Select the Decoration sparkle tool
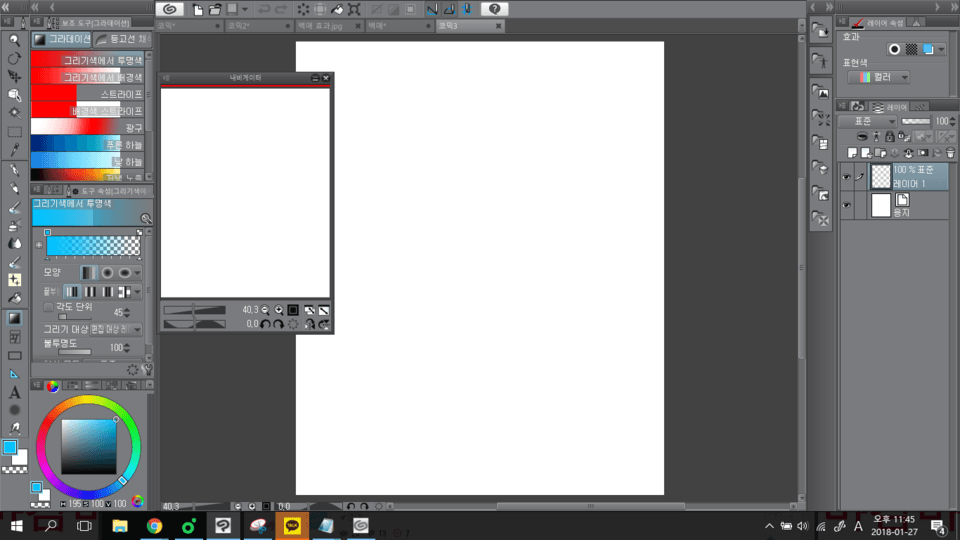This screenshot has width=960, height=540. [x=14, y=280]
